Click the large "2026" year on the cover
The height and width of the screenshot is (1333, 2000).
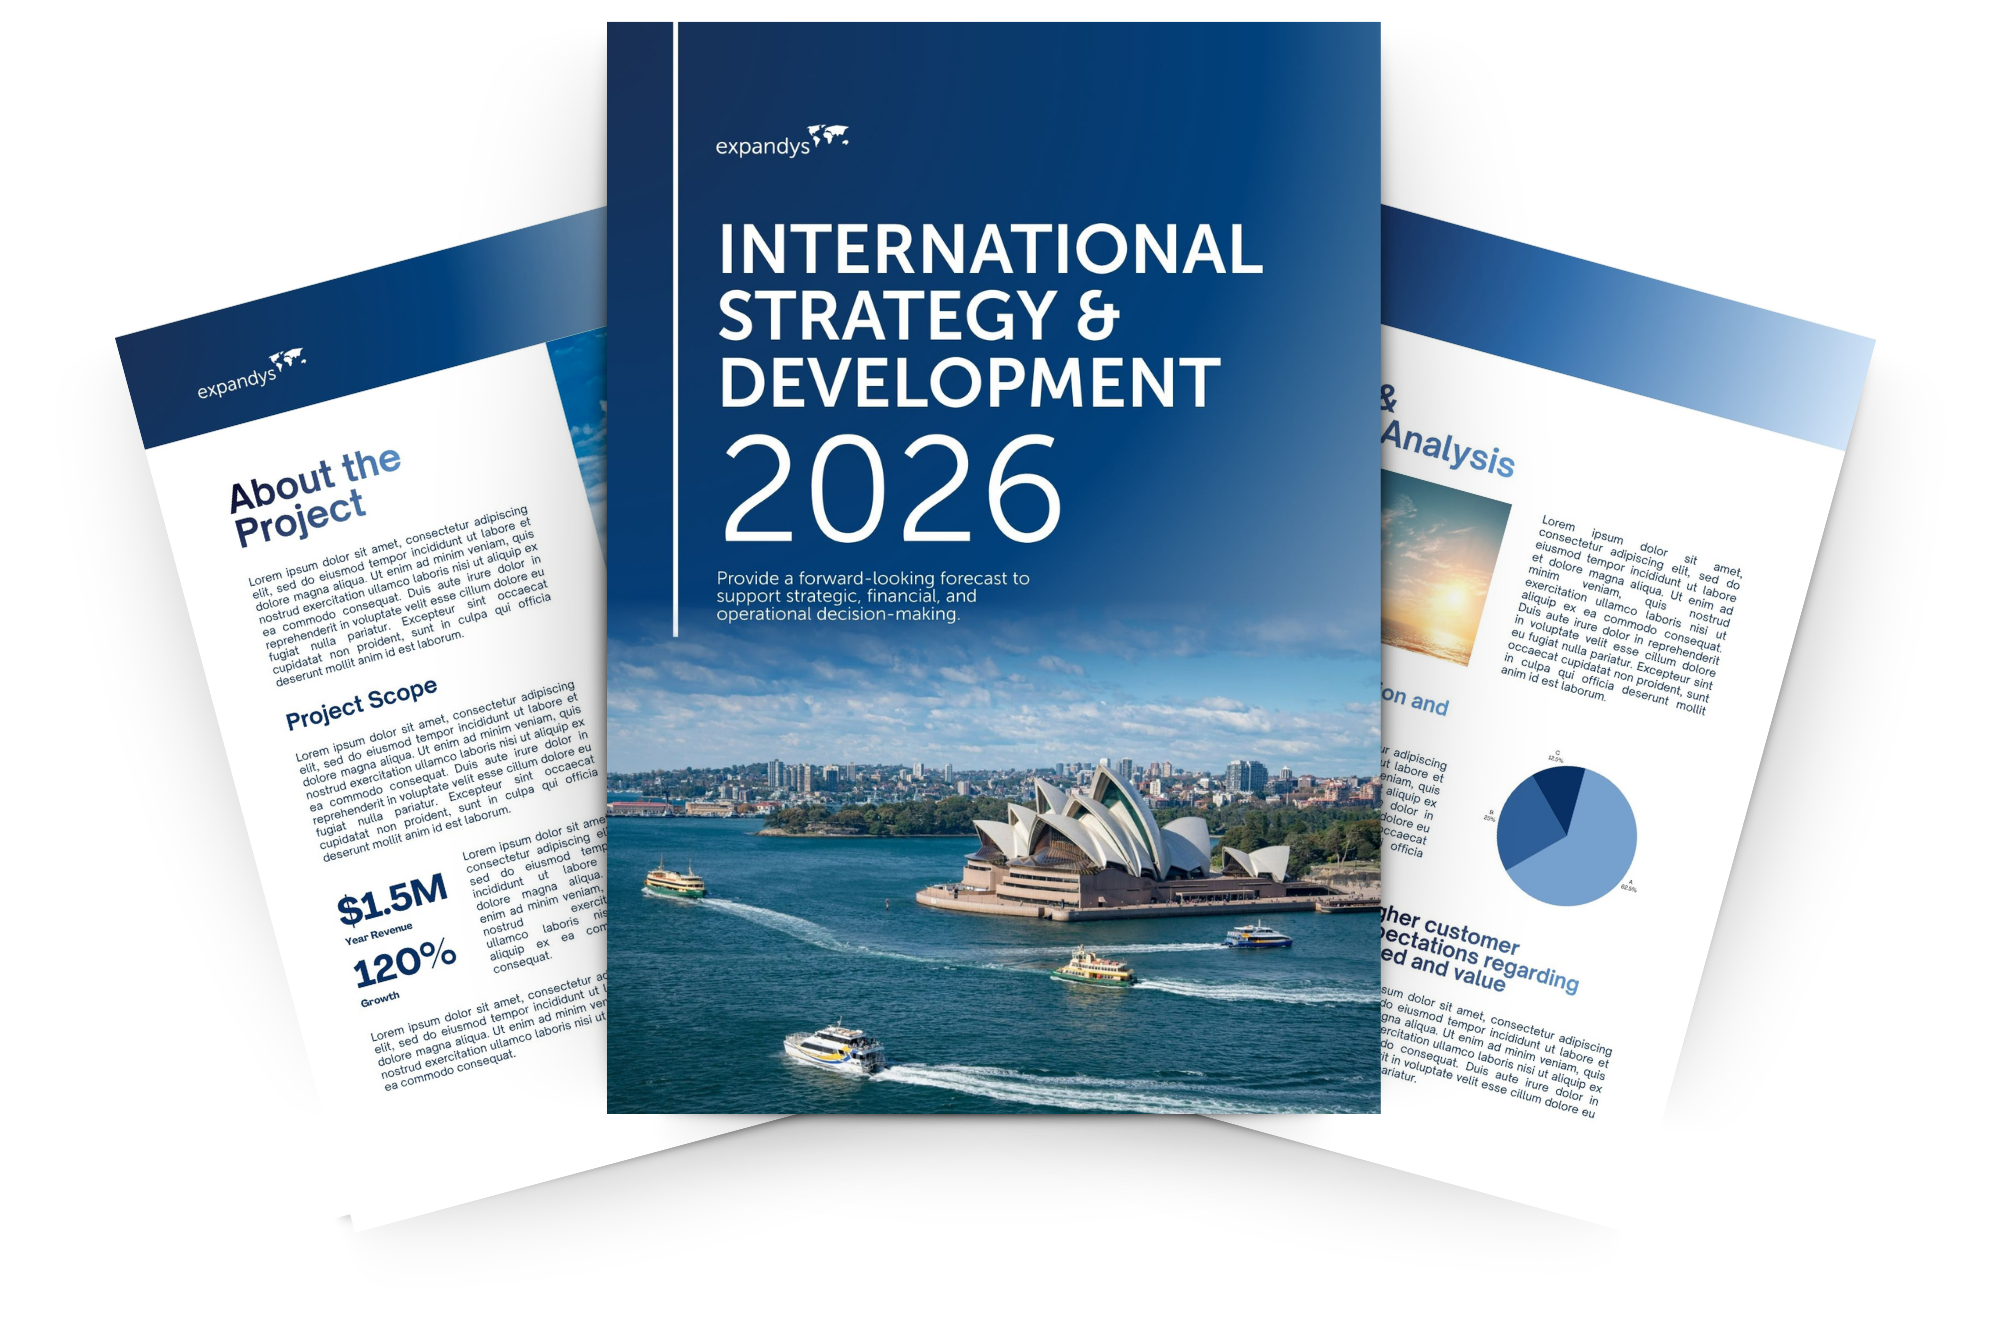(x=891, y=488)
